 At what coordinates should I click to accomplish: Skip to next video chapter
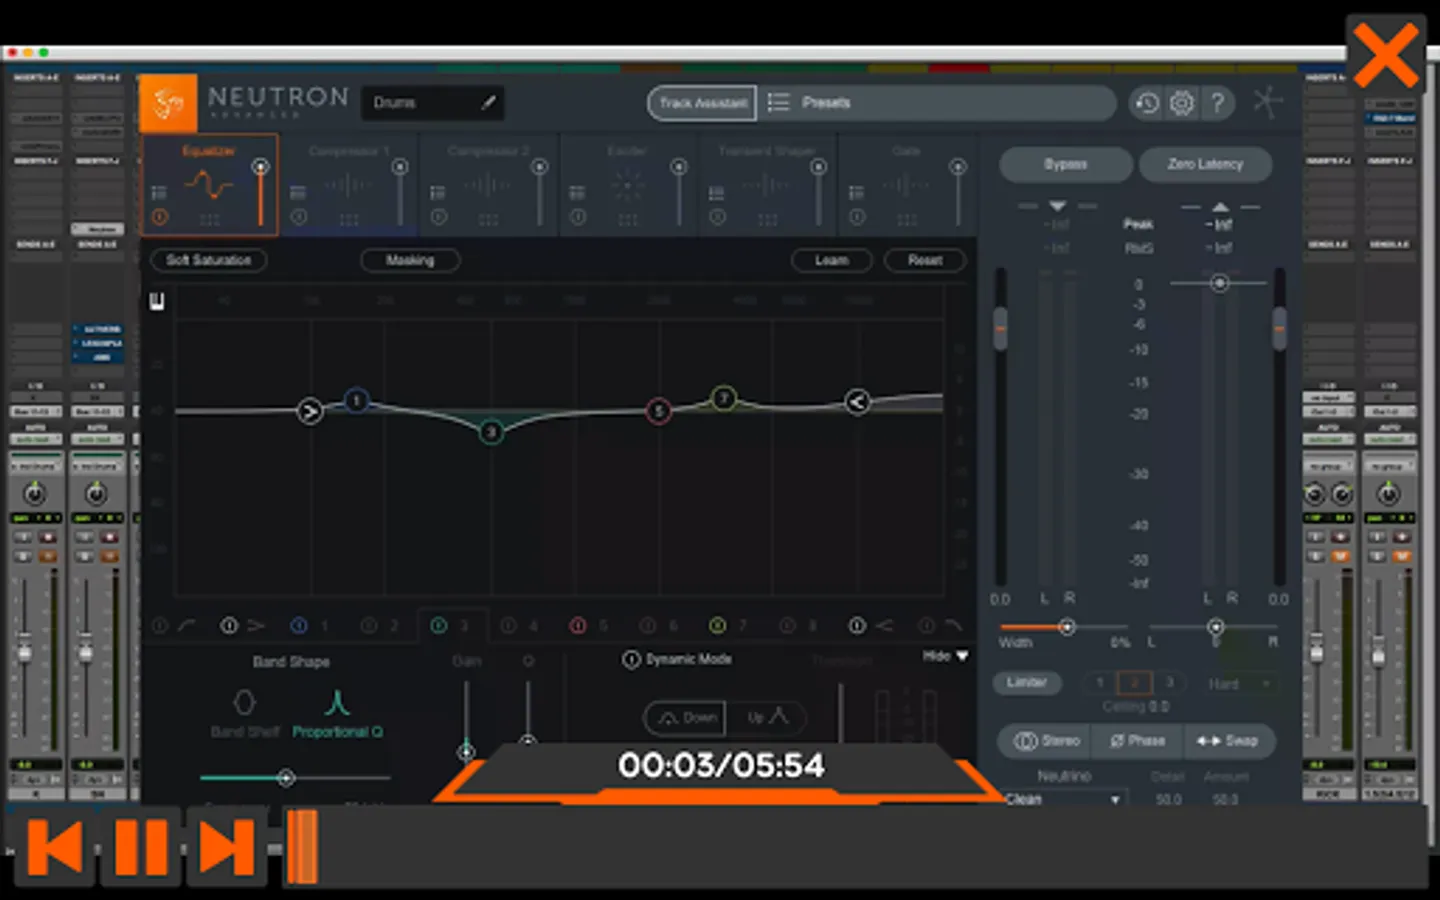(x=227, y=848)
